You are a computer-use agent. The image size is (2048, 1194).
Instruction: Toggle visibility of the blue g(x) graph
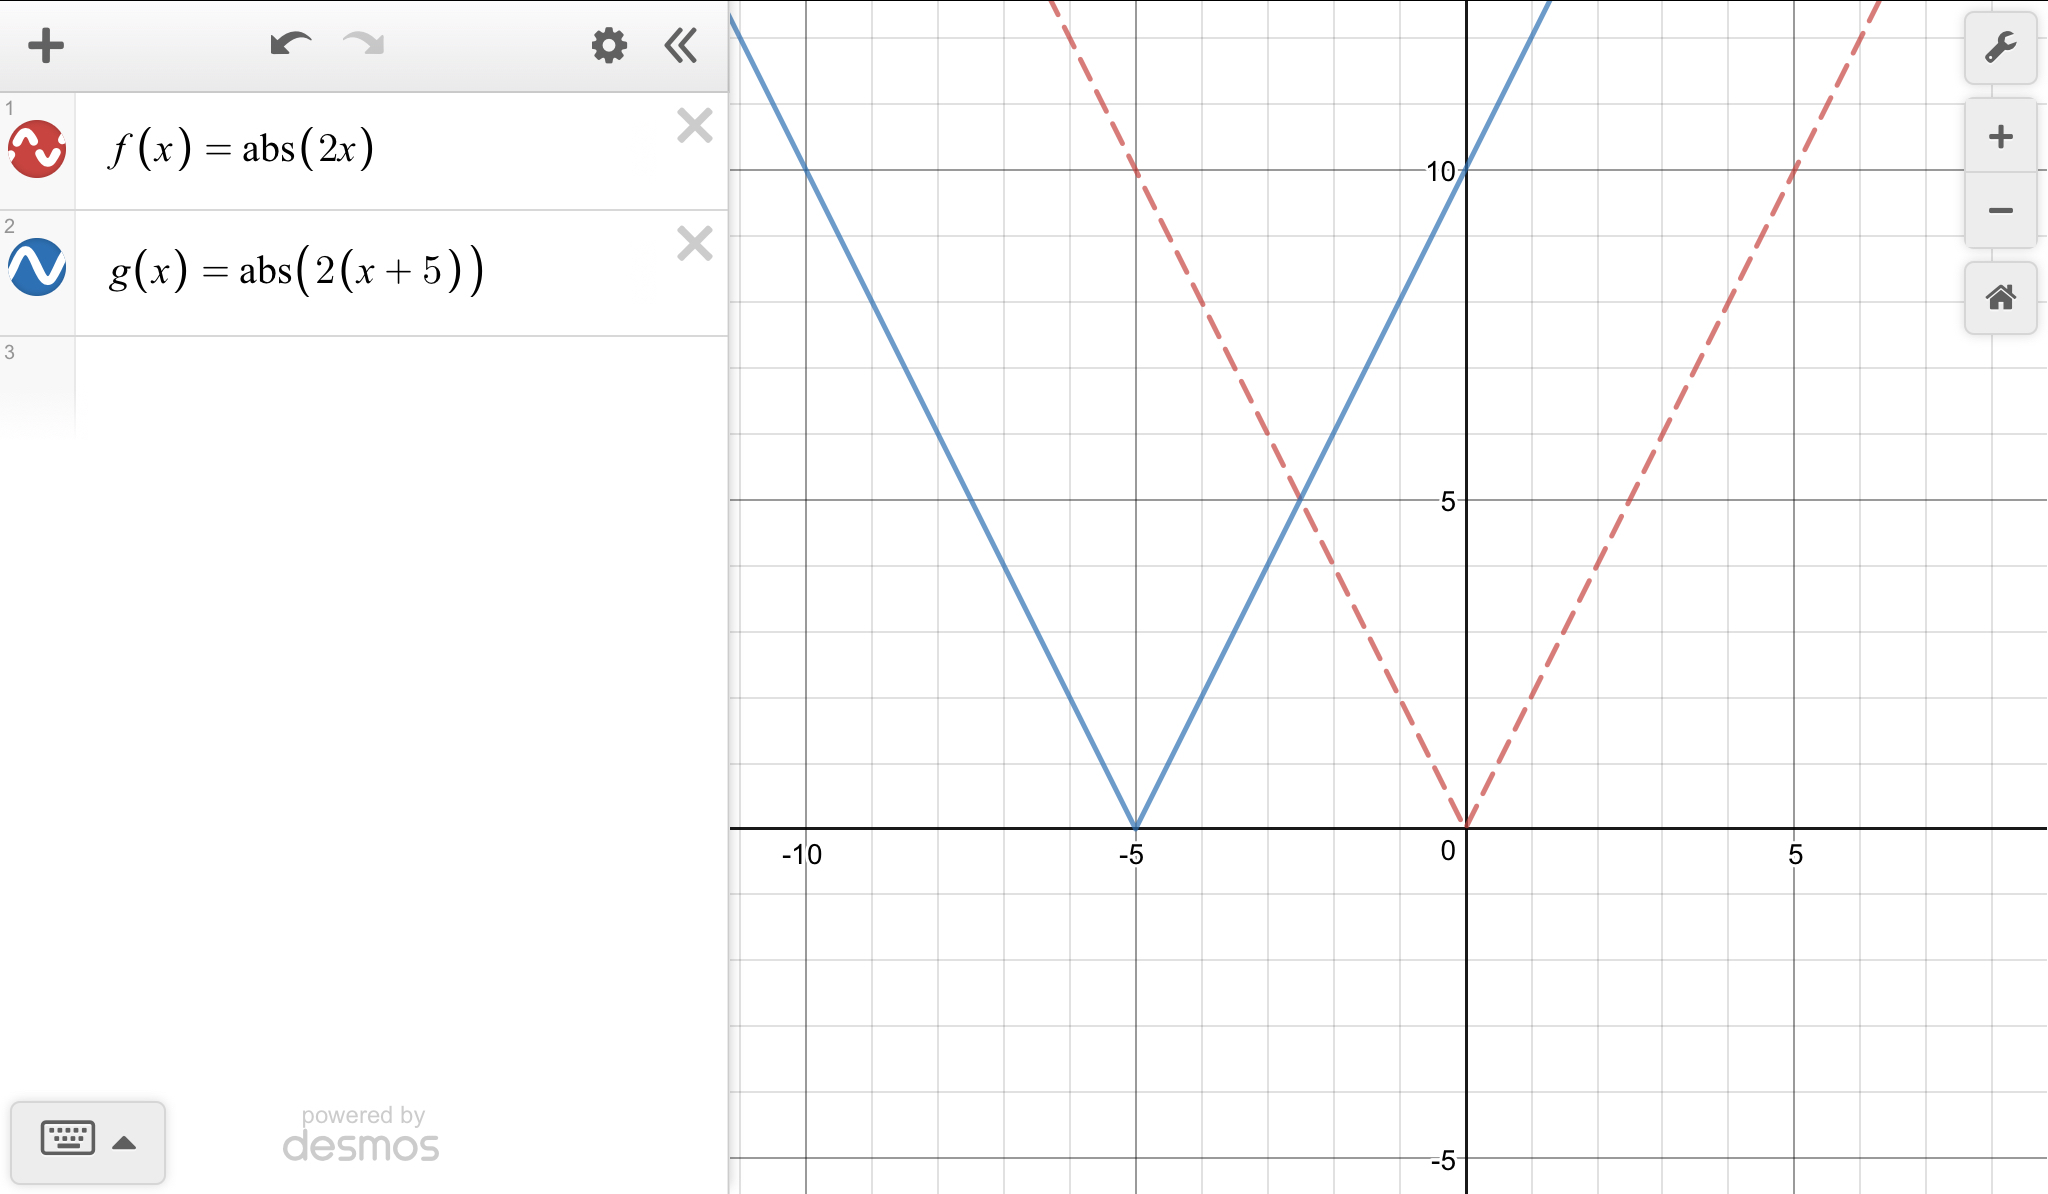click(37, 267)
